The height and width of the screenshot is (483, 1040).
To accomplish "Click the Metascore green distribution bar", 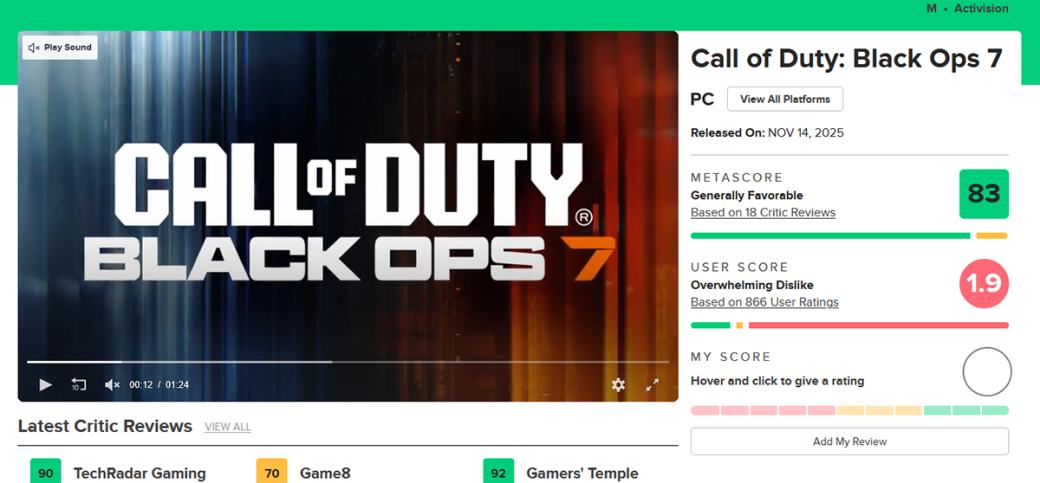I will [830, 236].
